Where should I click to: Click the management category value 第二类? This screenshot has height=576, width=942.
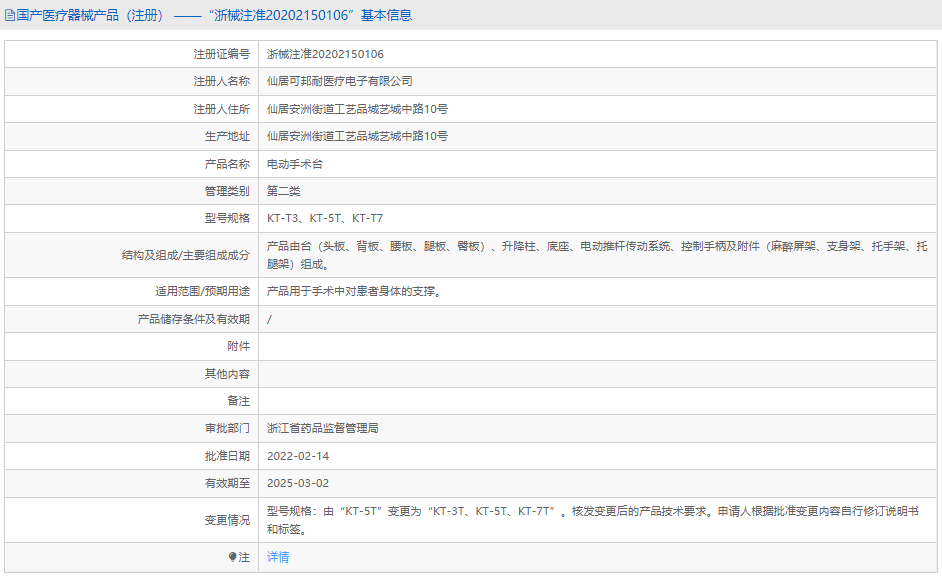[284, 191]
